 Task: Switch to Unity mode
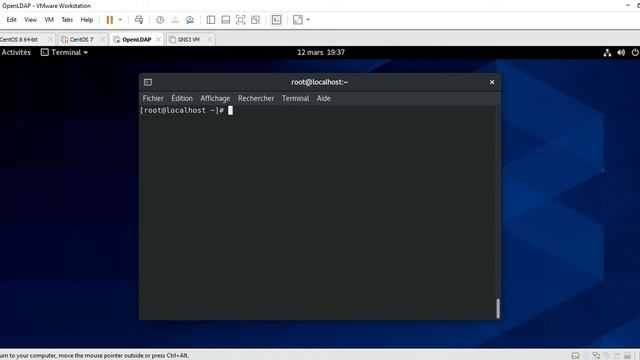(x=256, y=20)
